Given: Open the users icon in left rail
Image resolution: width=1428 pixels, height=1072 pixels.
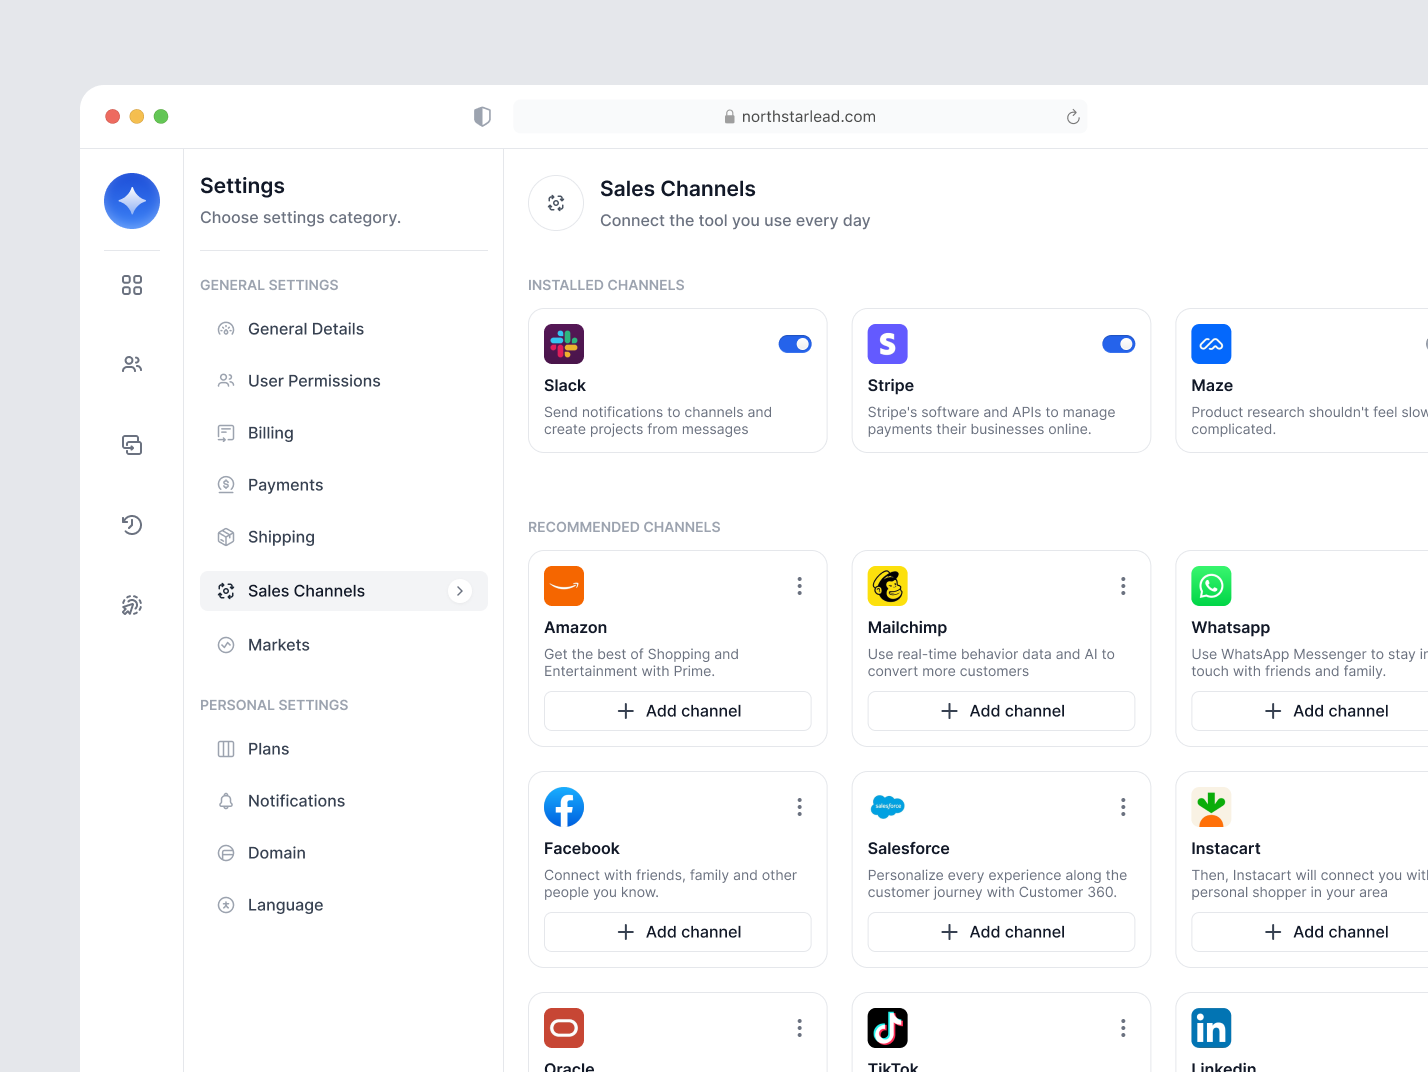Looking at the screenshot, I should [132, 365].
